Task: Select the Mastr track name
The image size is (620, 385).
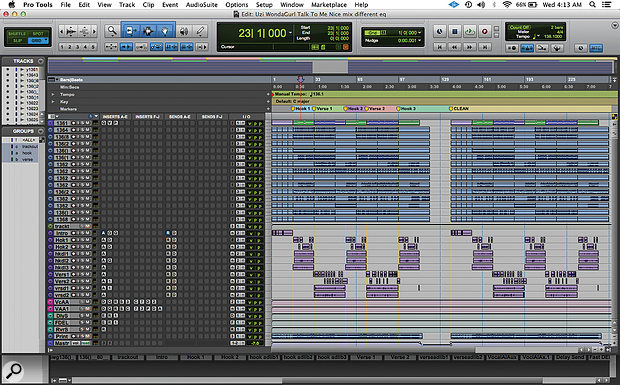Action: point(62,343)
